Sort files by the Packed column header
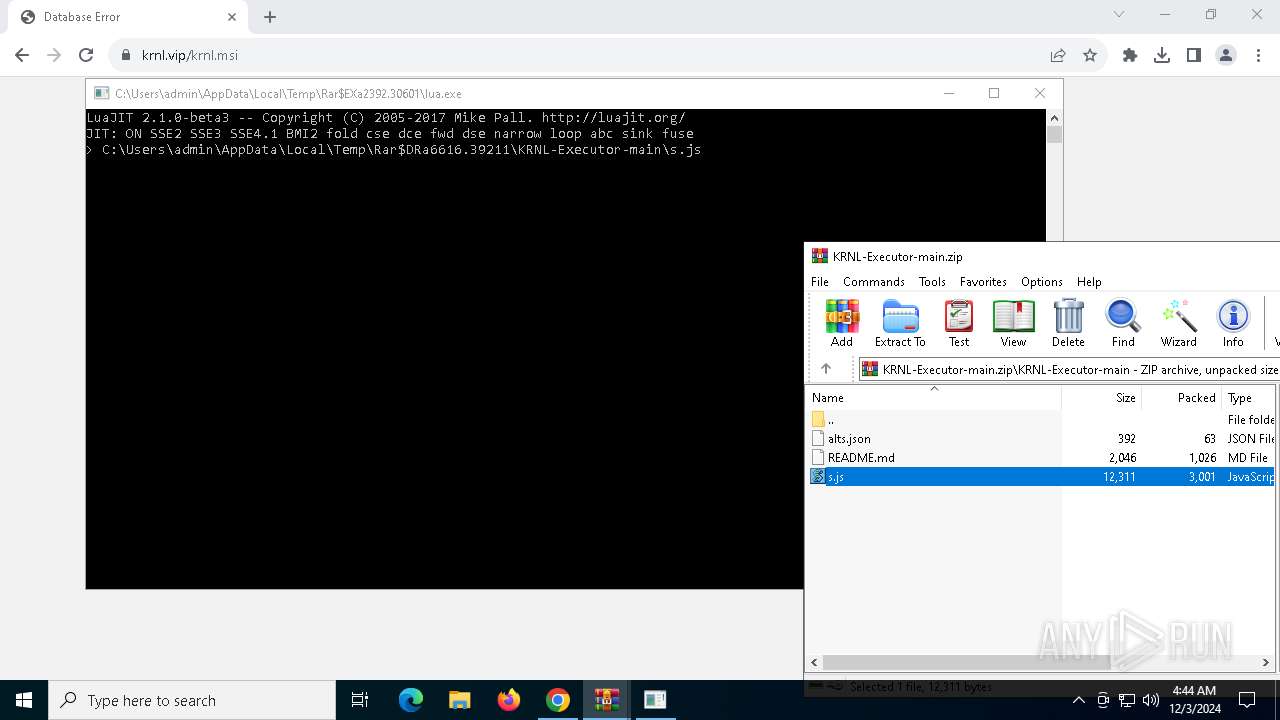 [x=1181, y=397]
